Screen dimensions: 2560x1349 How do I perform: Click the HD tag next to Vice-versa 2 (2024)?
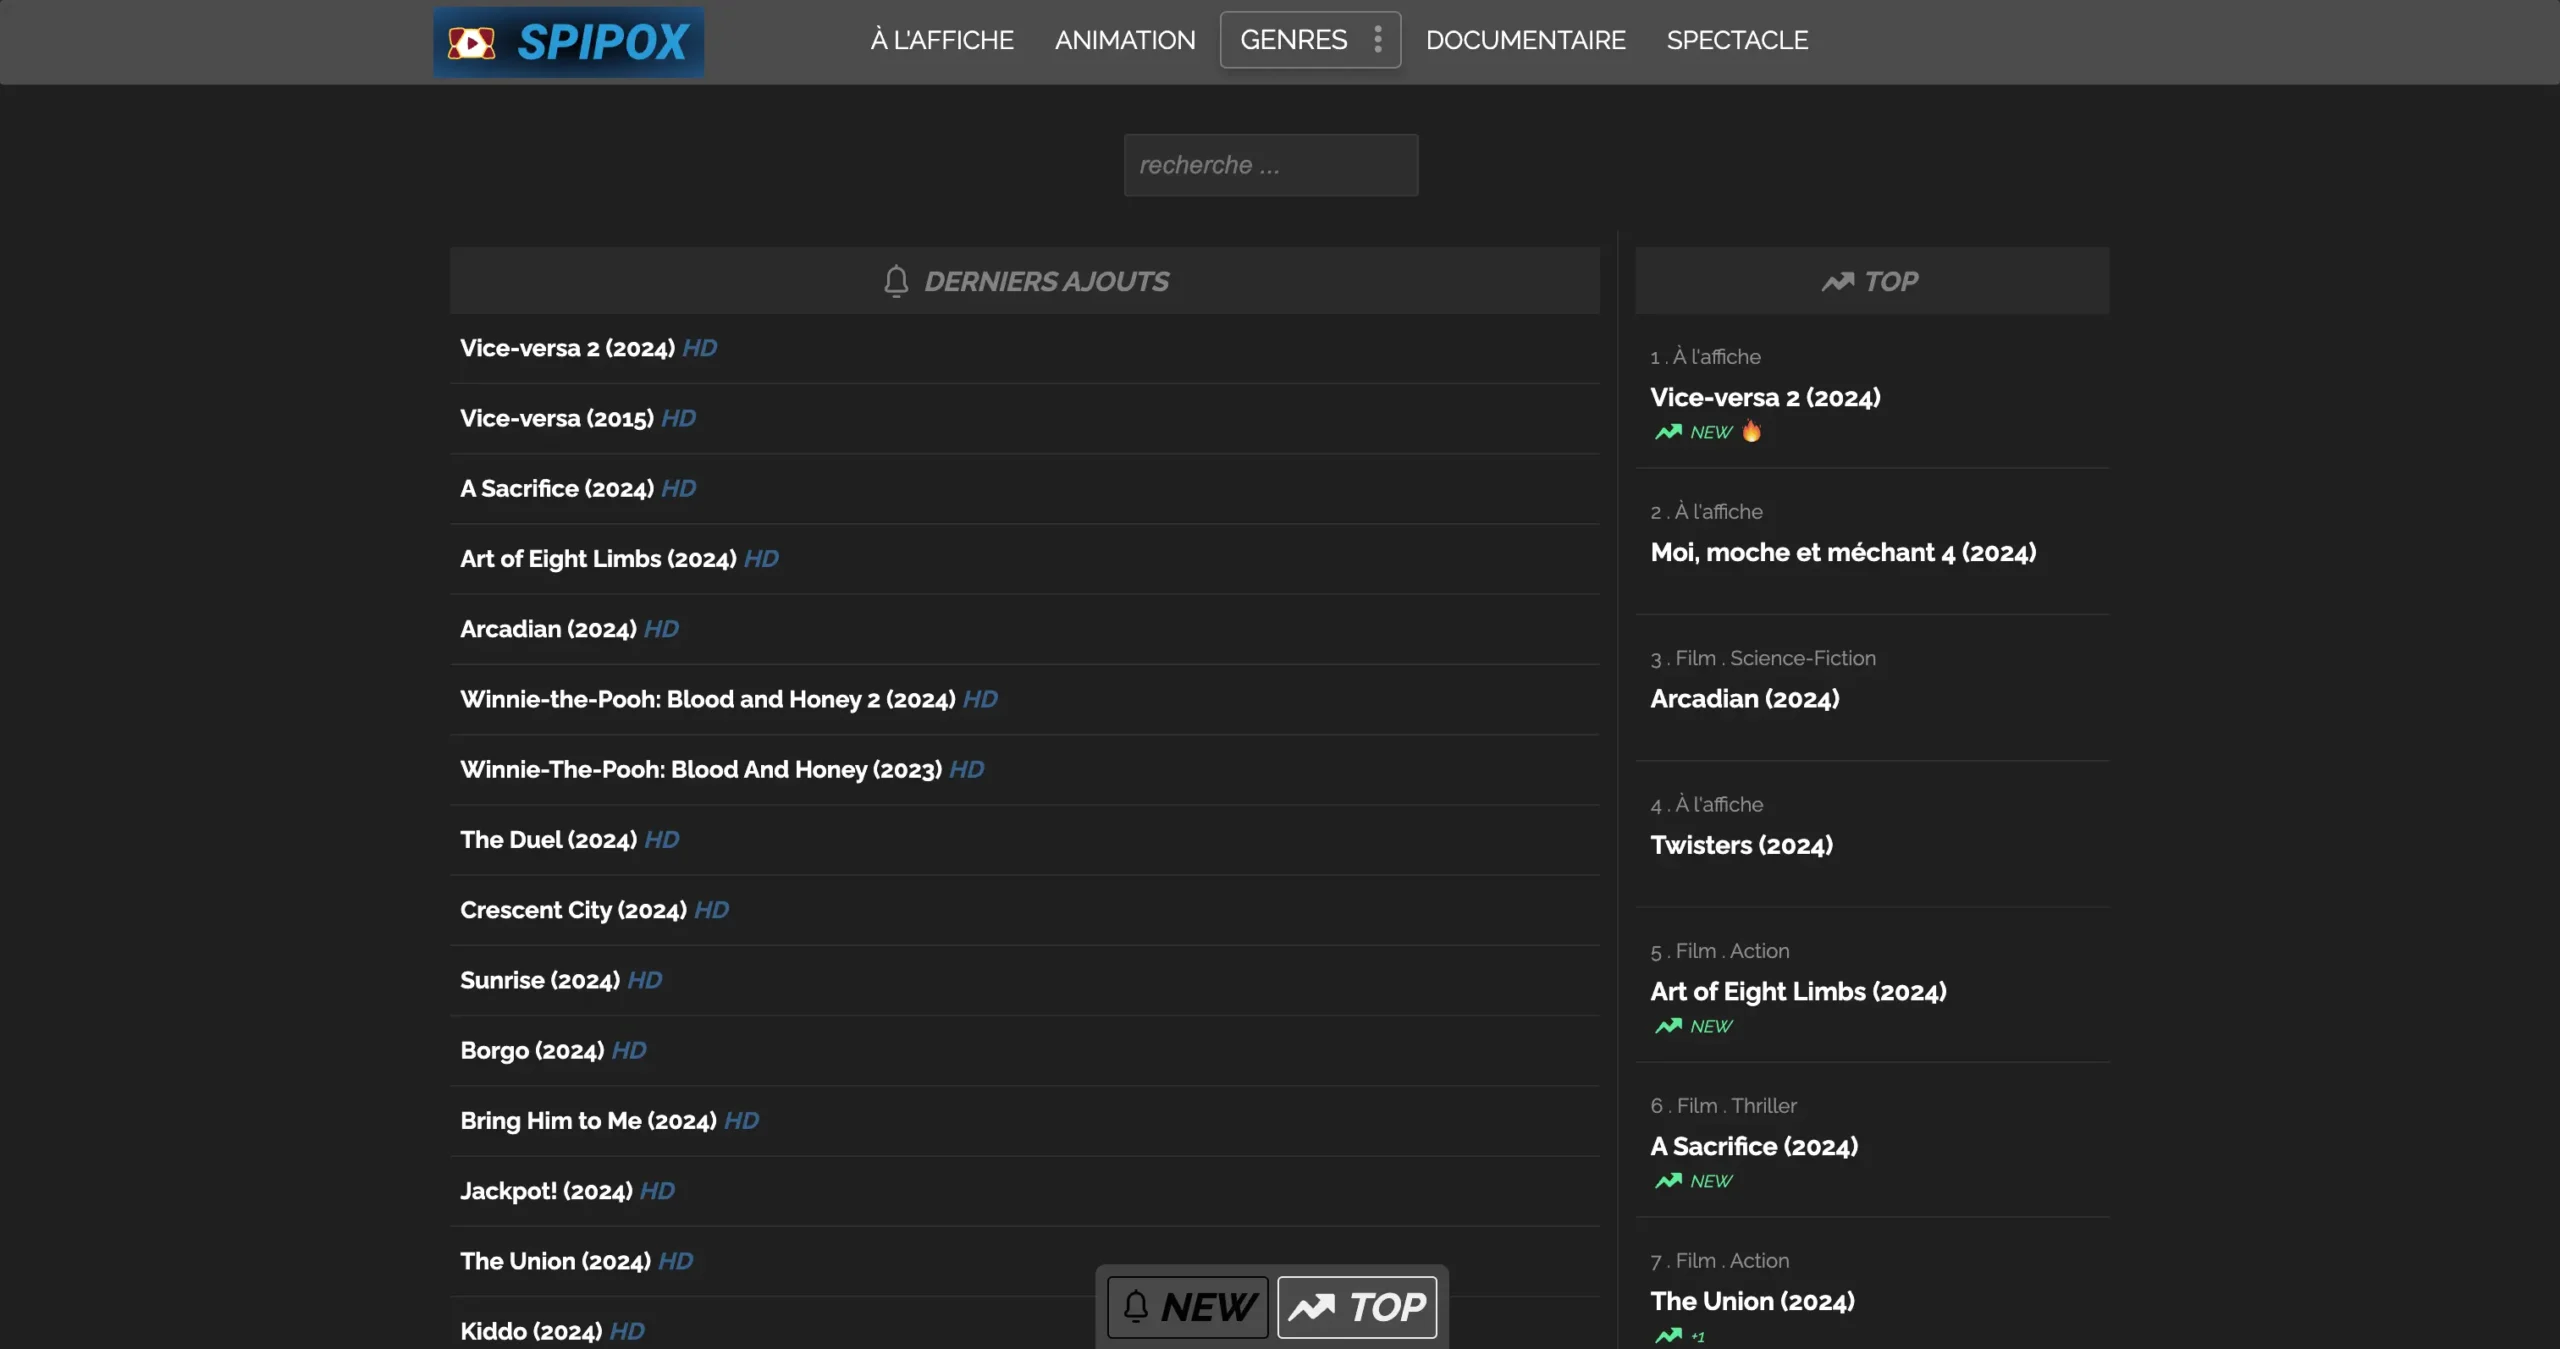click(x=699, y=348)
